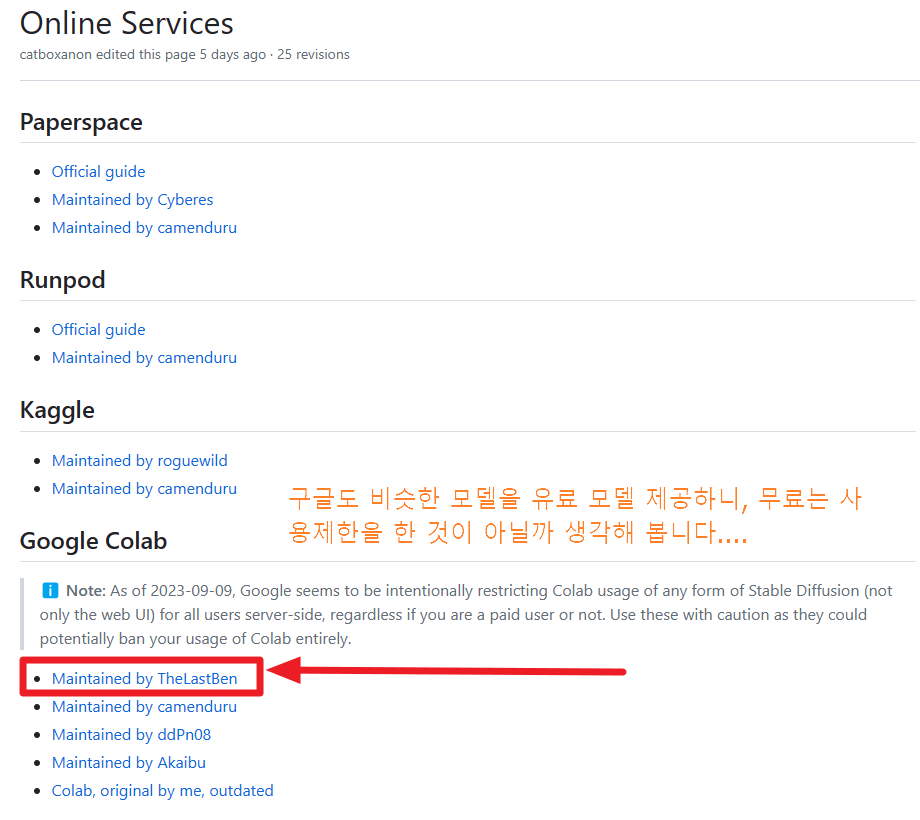Open Runpod Official guide link
The height and width of the screenshot is (820, 920).
click(x=98, y=330)
